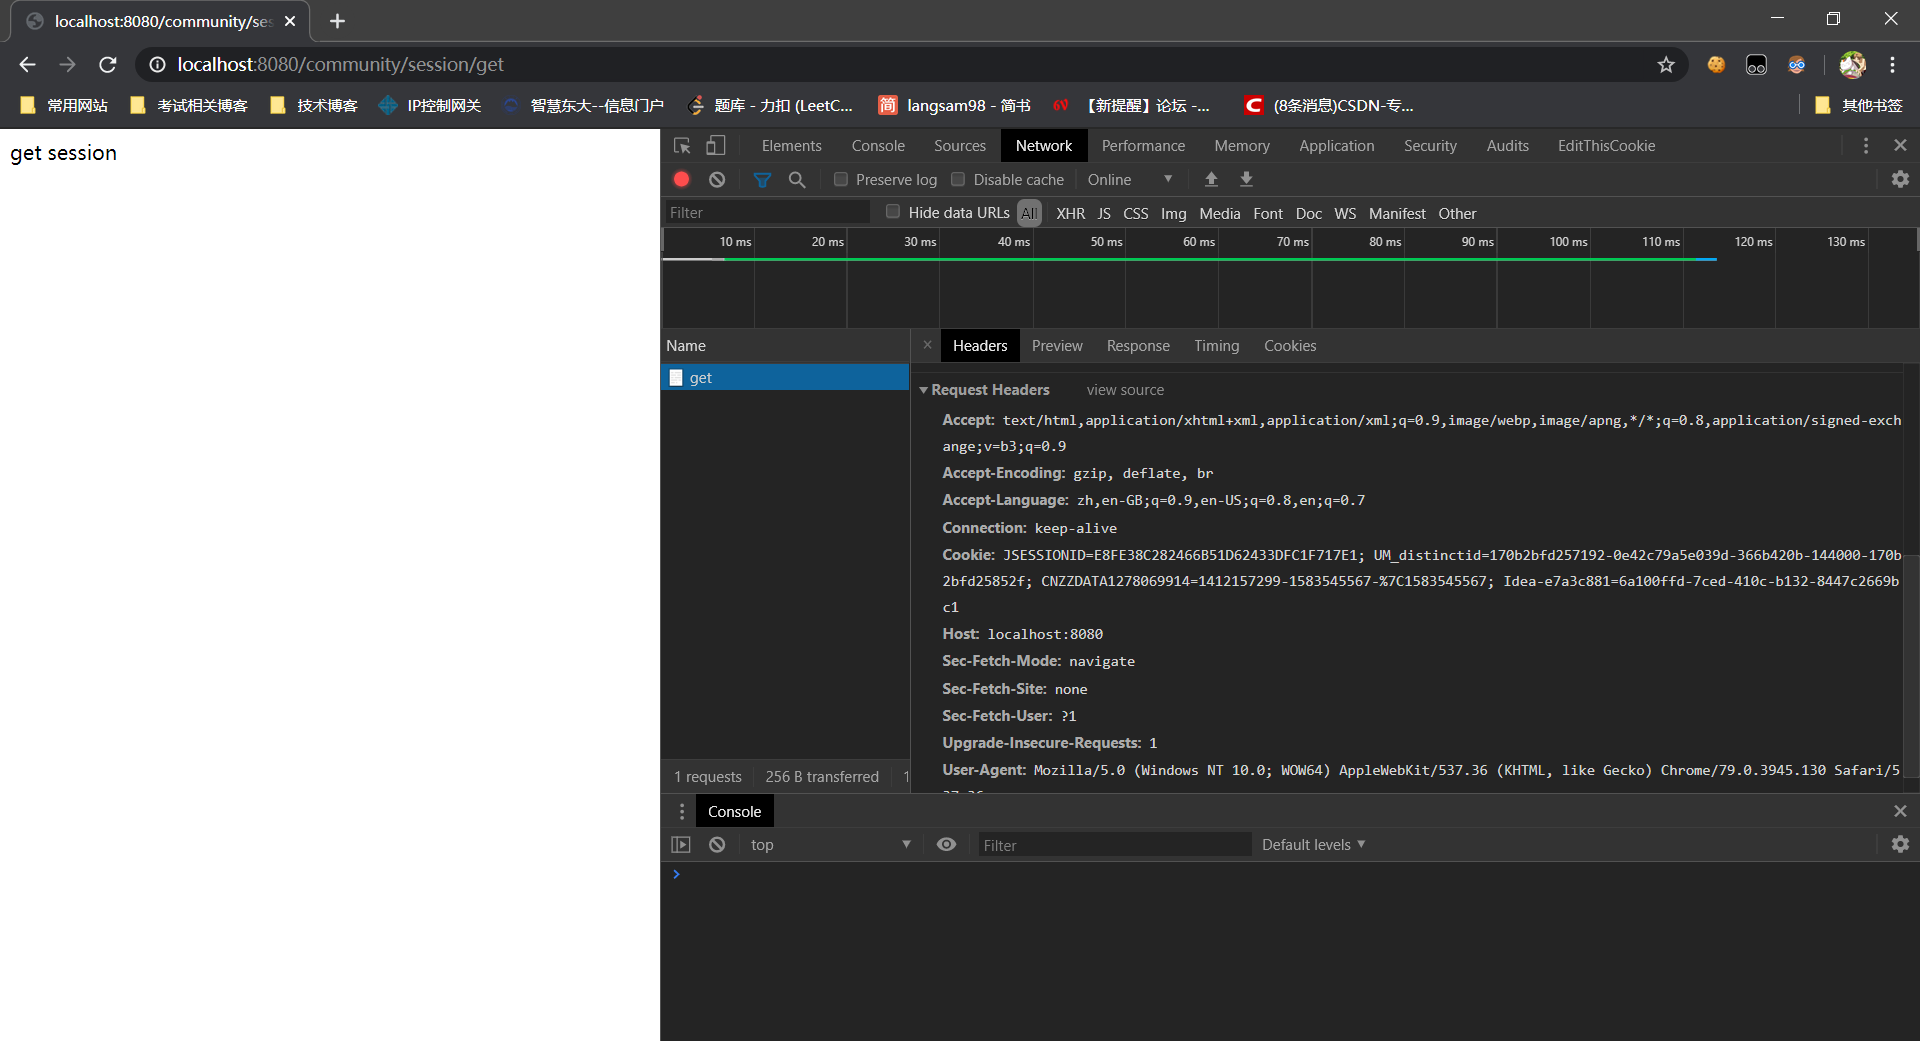Click the browser forward arrow
Screen dimensions: 1920x1041
coord(67,64)
